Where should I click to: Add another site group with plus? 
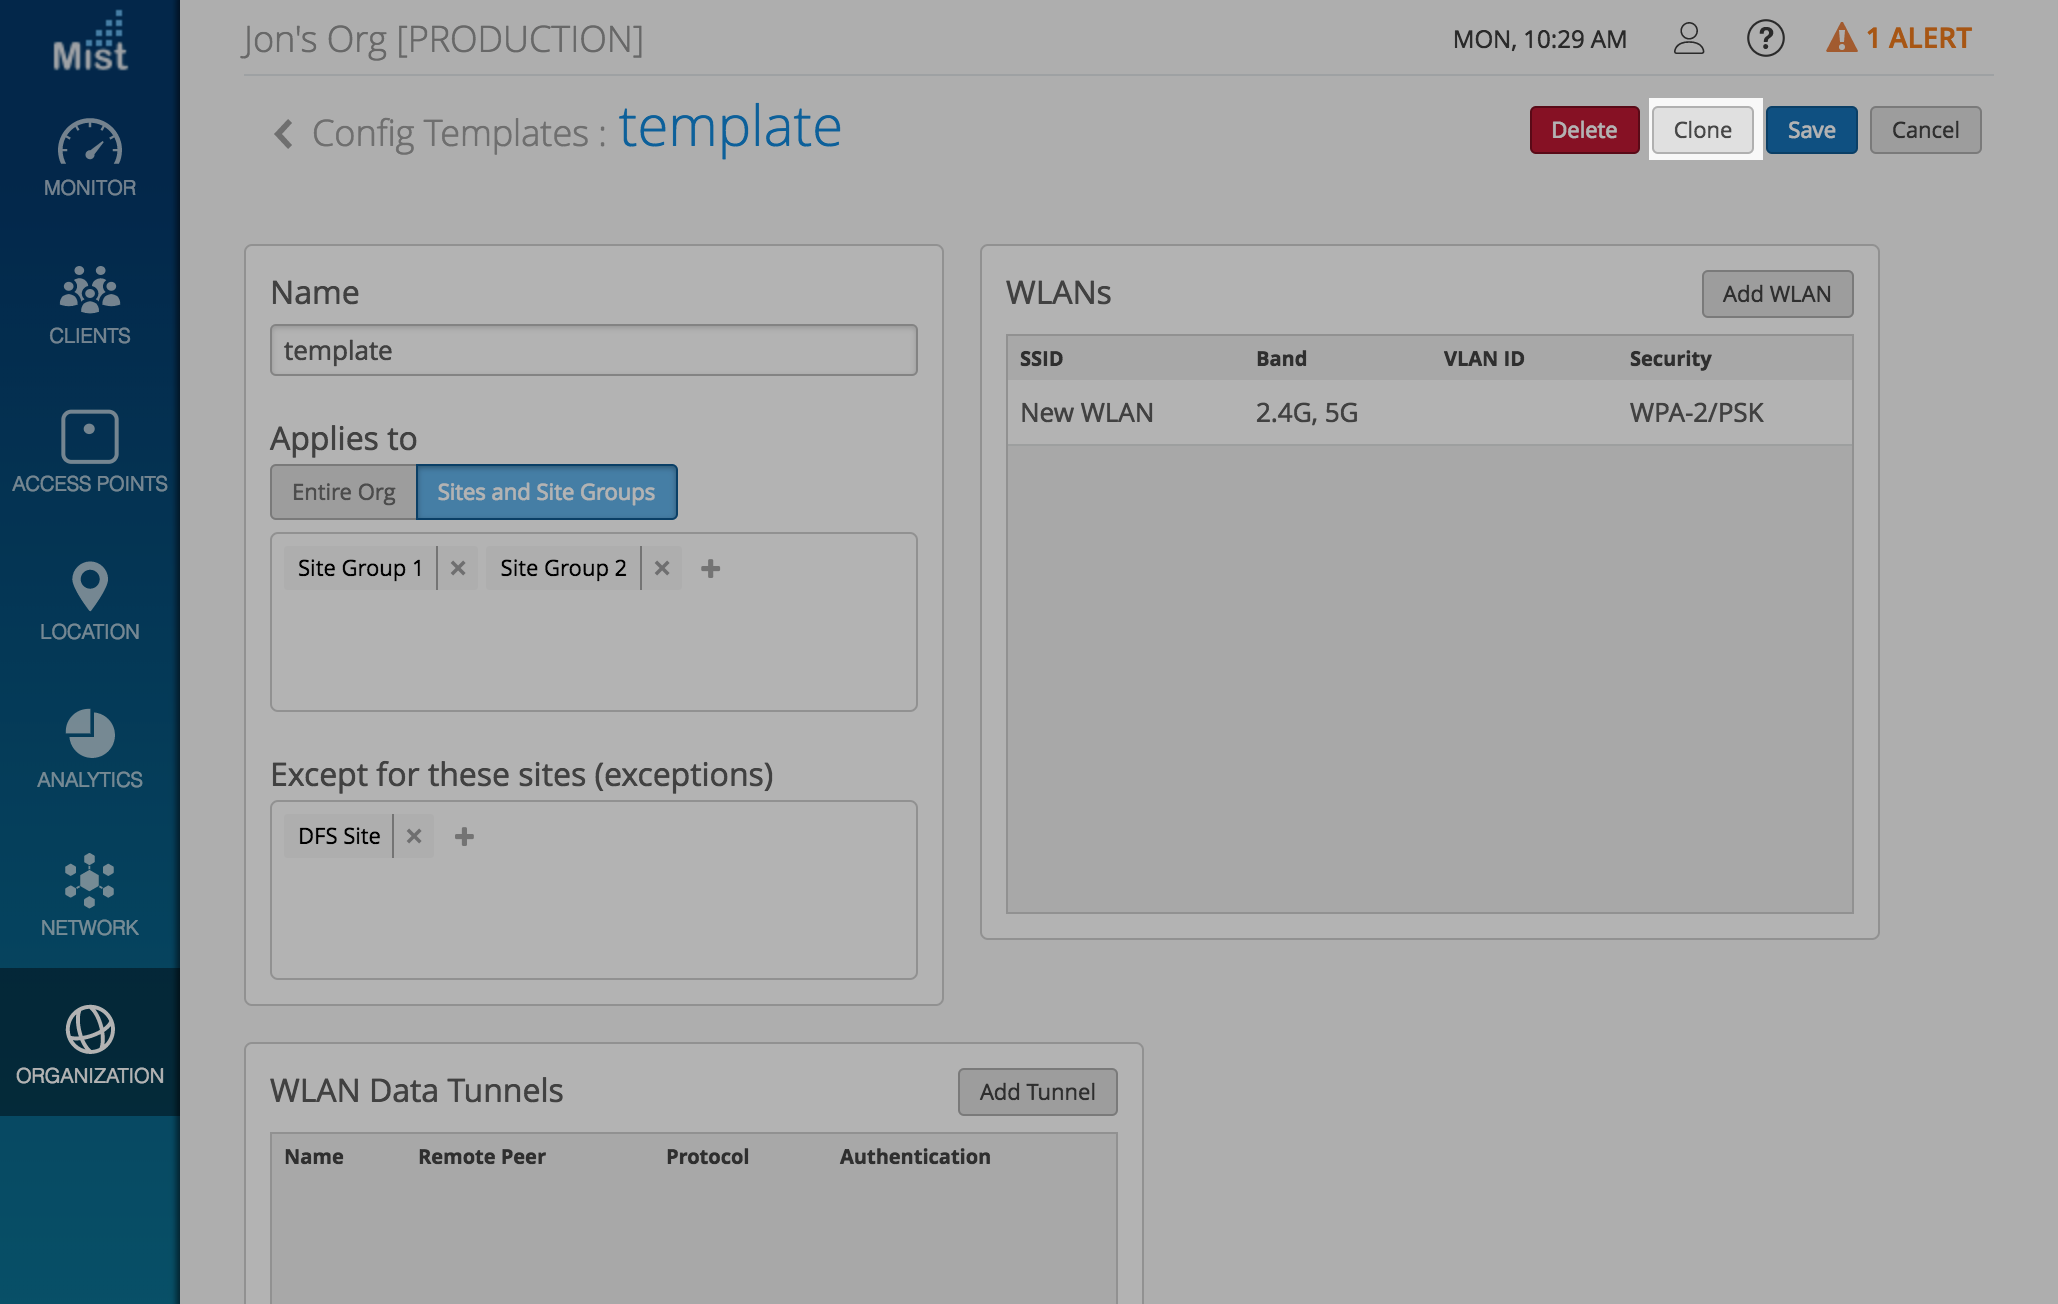[x=710, y=568]
